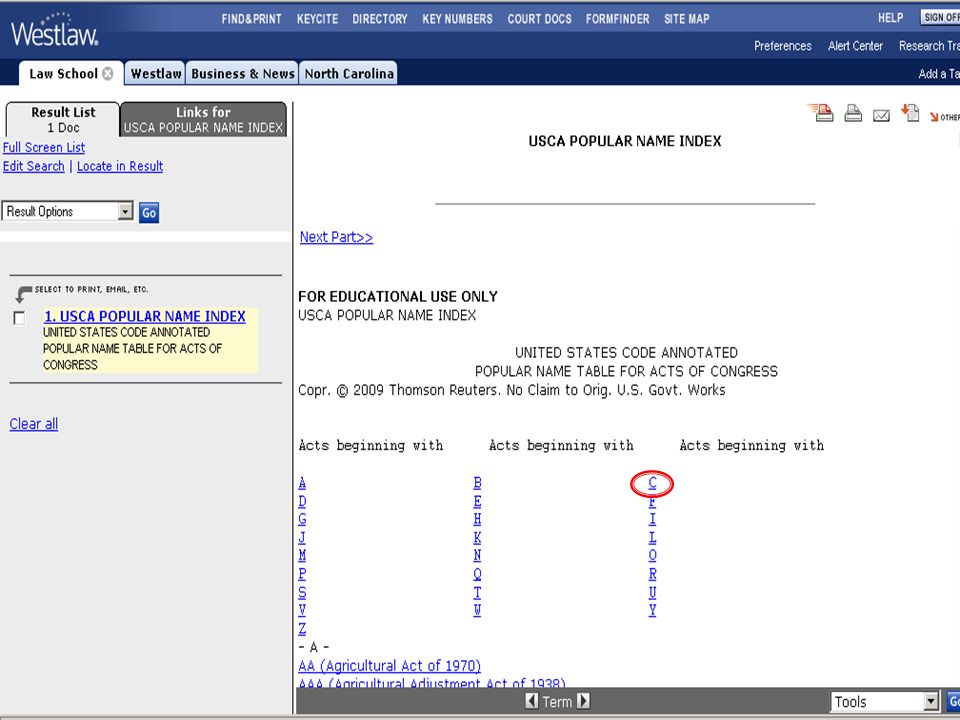This screenshot has width=960, height=720.
Task: Open Links for USCA Popular Name Index tab
Action: tap(203, 119)
